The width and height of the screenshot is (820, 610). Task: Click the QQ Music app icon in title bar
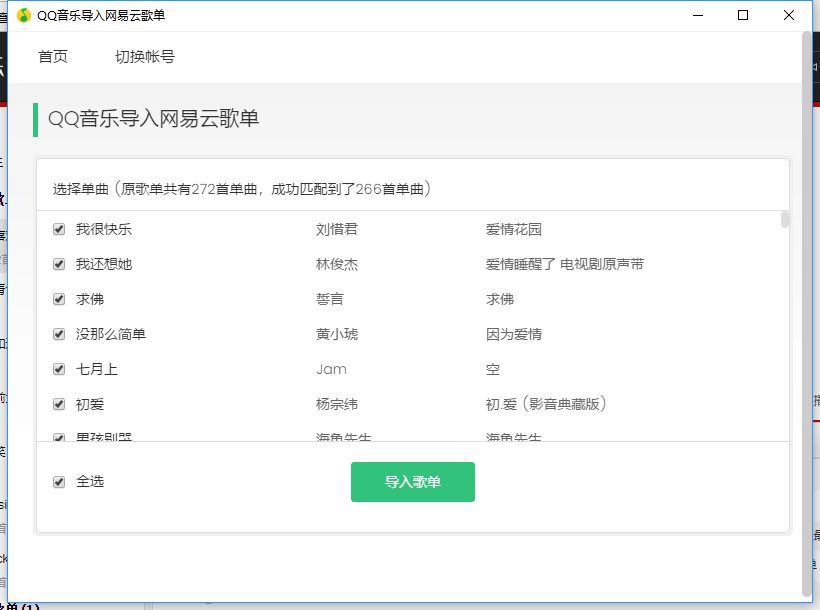pos(24,15)
